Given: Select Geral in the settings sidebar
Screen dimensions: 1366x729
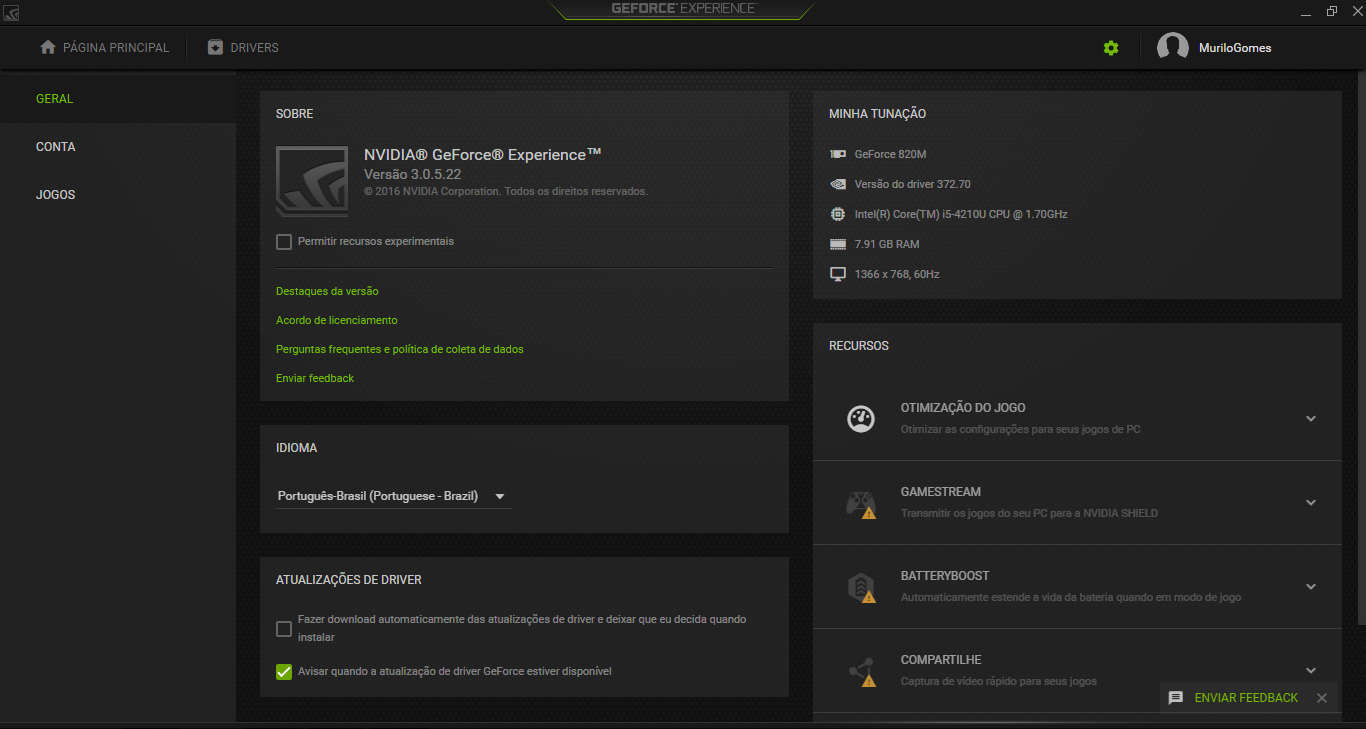Looking at the screenshot, I should pyautogui.click(x=118, y=99).
